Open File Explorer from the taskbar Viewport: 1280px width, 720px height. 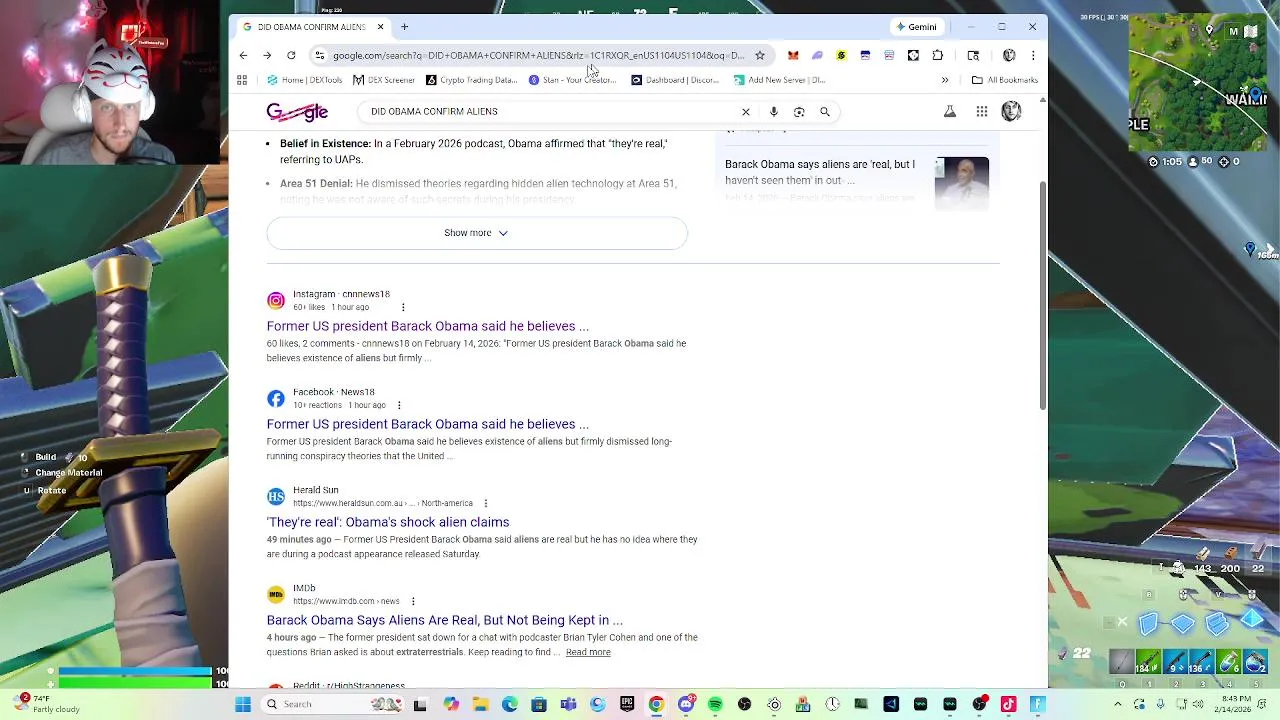(x=480, y=704)
